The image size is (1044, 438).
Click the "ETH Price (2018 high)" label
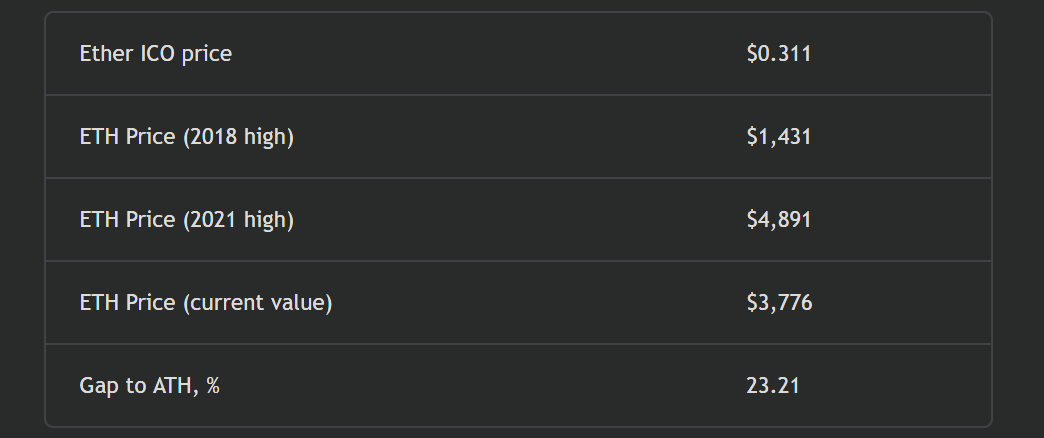(186, 137)
